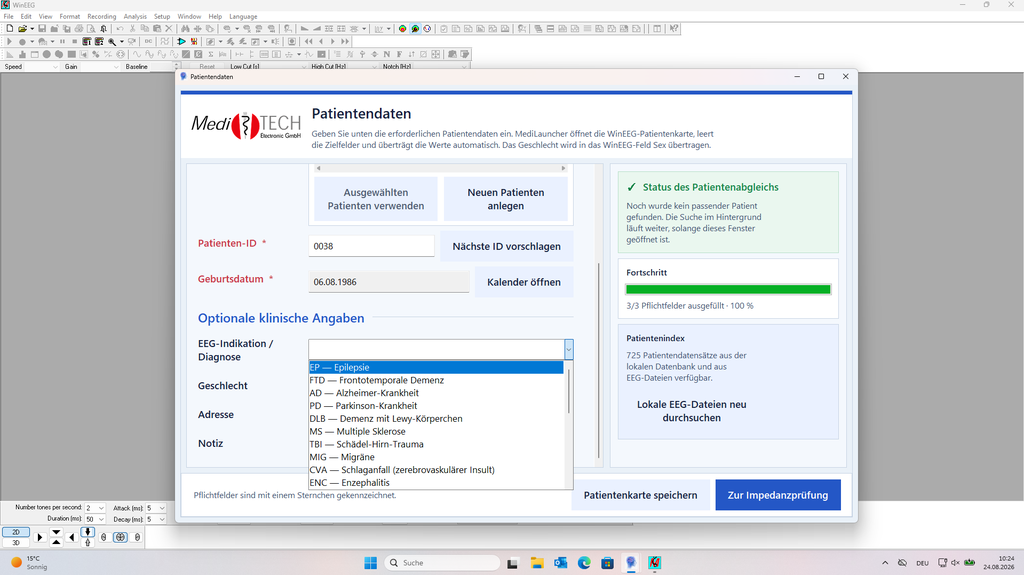Click the green play arrow toolbar icon
Screen dimensions: 1024x575
(x=182, y=41)
